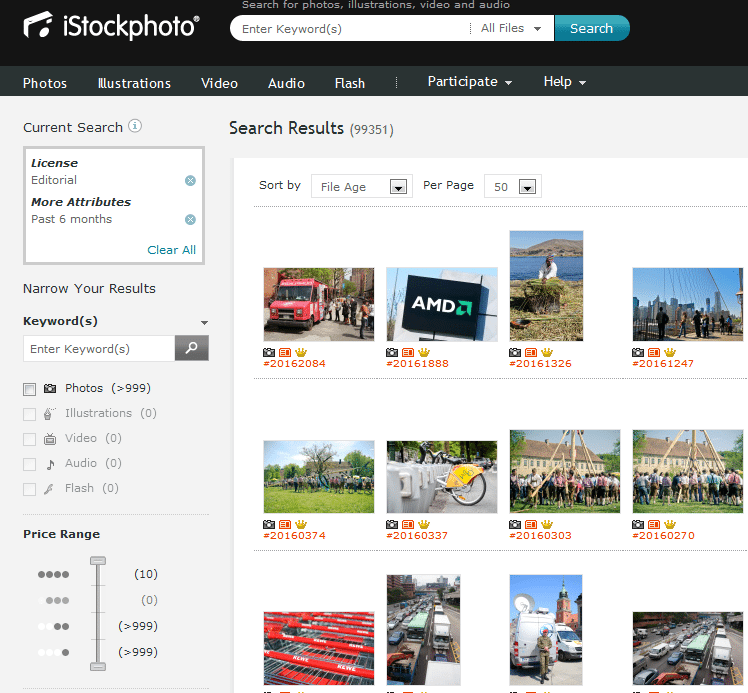The height and width of the screenshot is (693, 748).
Task: Click camera icon under image #20161247
Action: (638, 352)
